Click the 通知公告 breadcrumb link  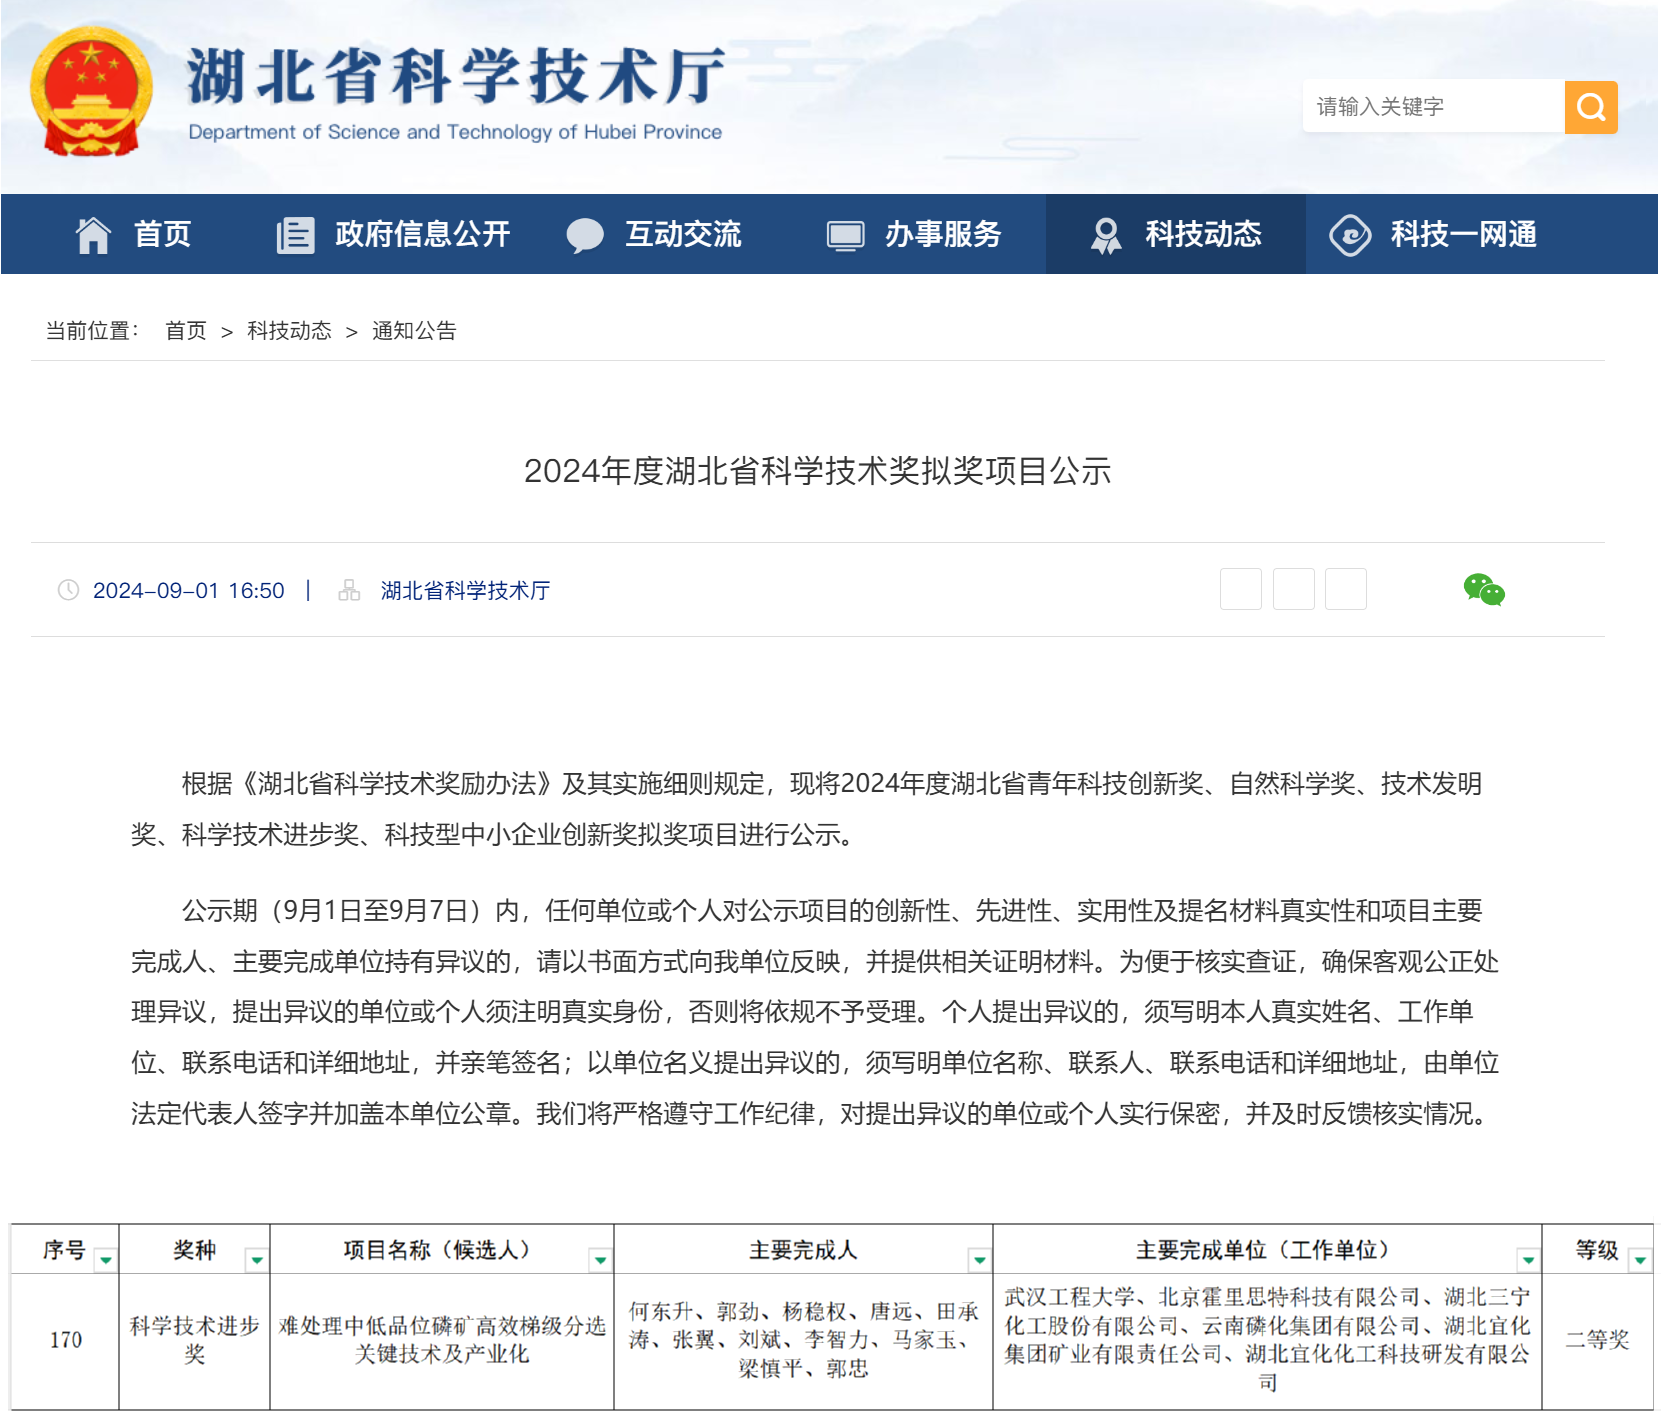point(414,331)
